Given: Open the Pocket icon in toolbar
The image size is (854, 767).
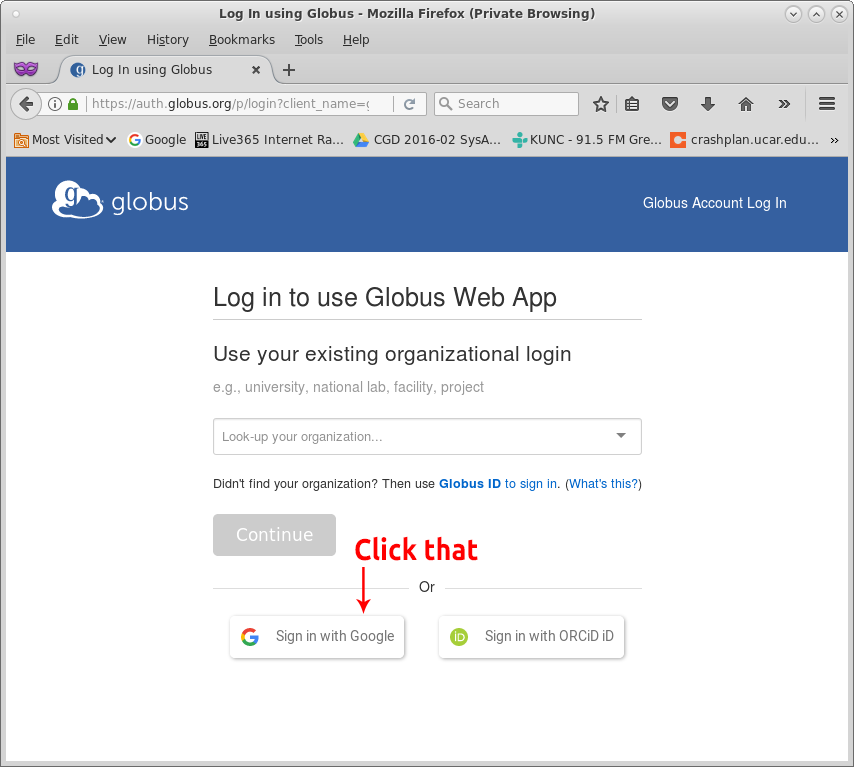Looking at the screenshot, I should (x=671, y=104).
